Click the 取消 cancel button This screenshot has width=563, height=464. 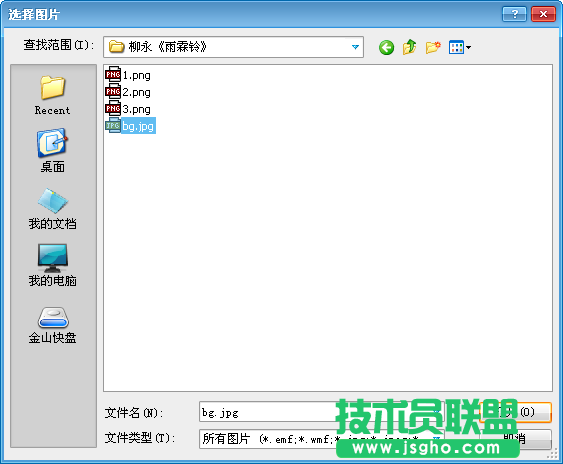pos(516,439)
